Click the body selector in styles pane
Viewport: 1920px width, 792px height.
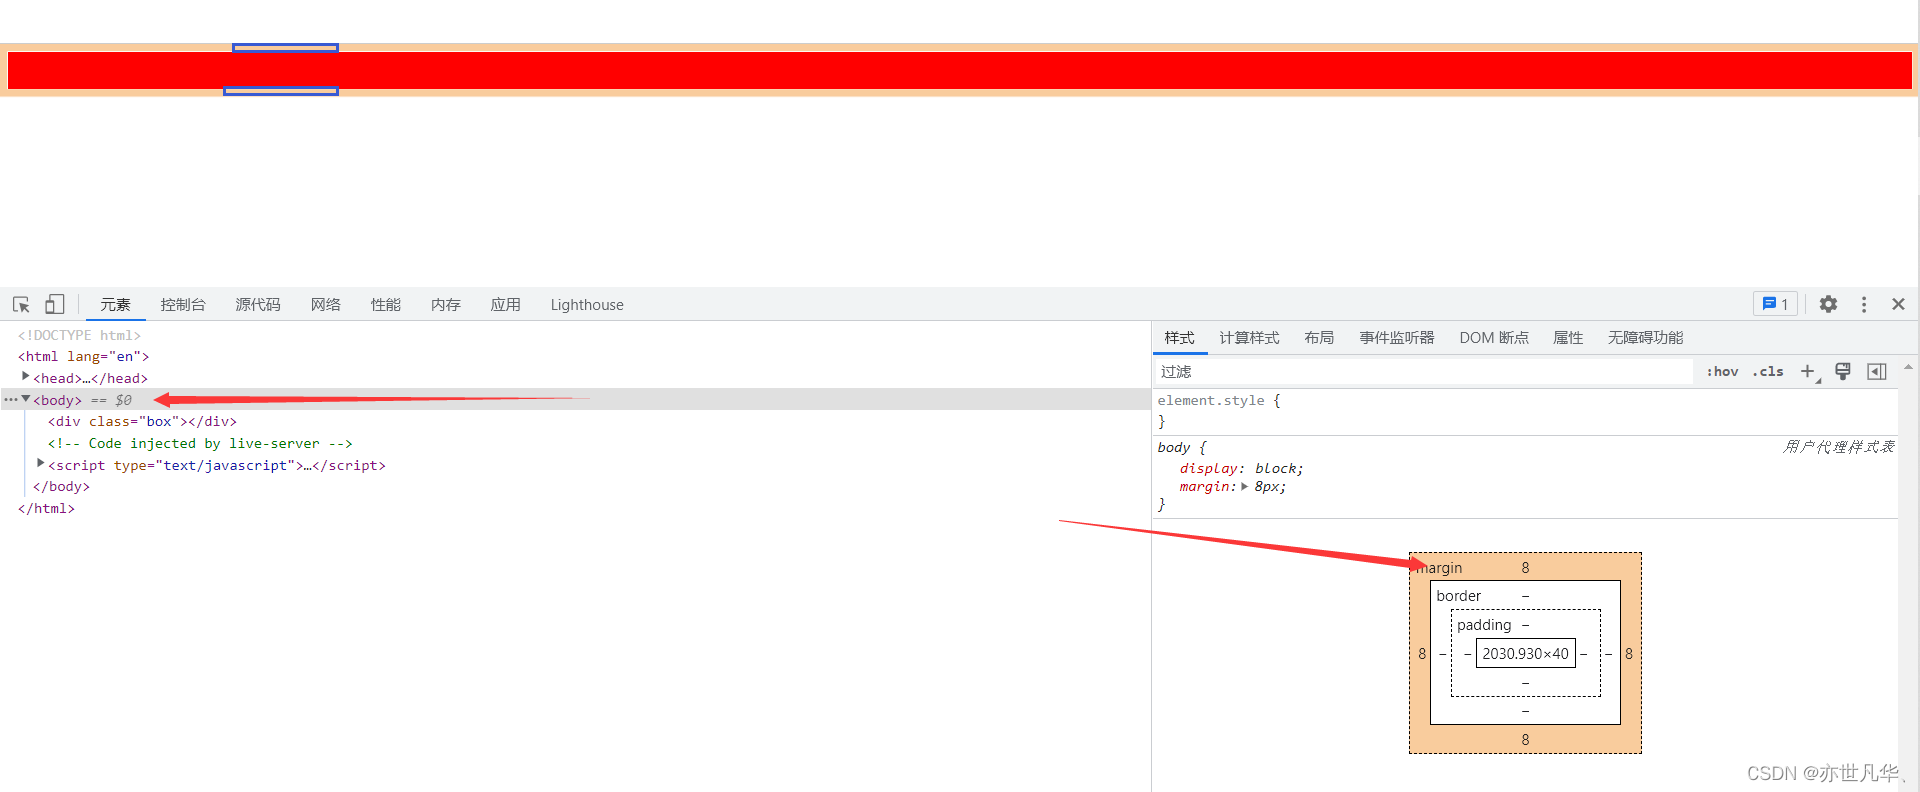[1174, 447]
